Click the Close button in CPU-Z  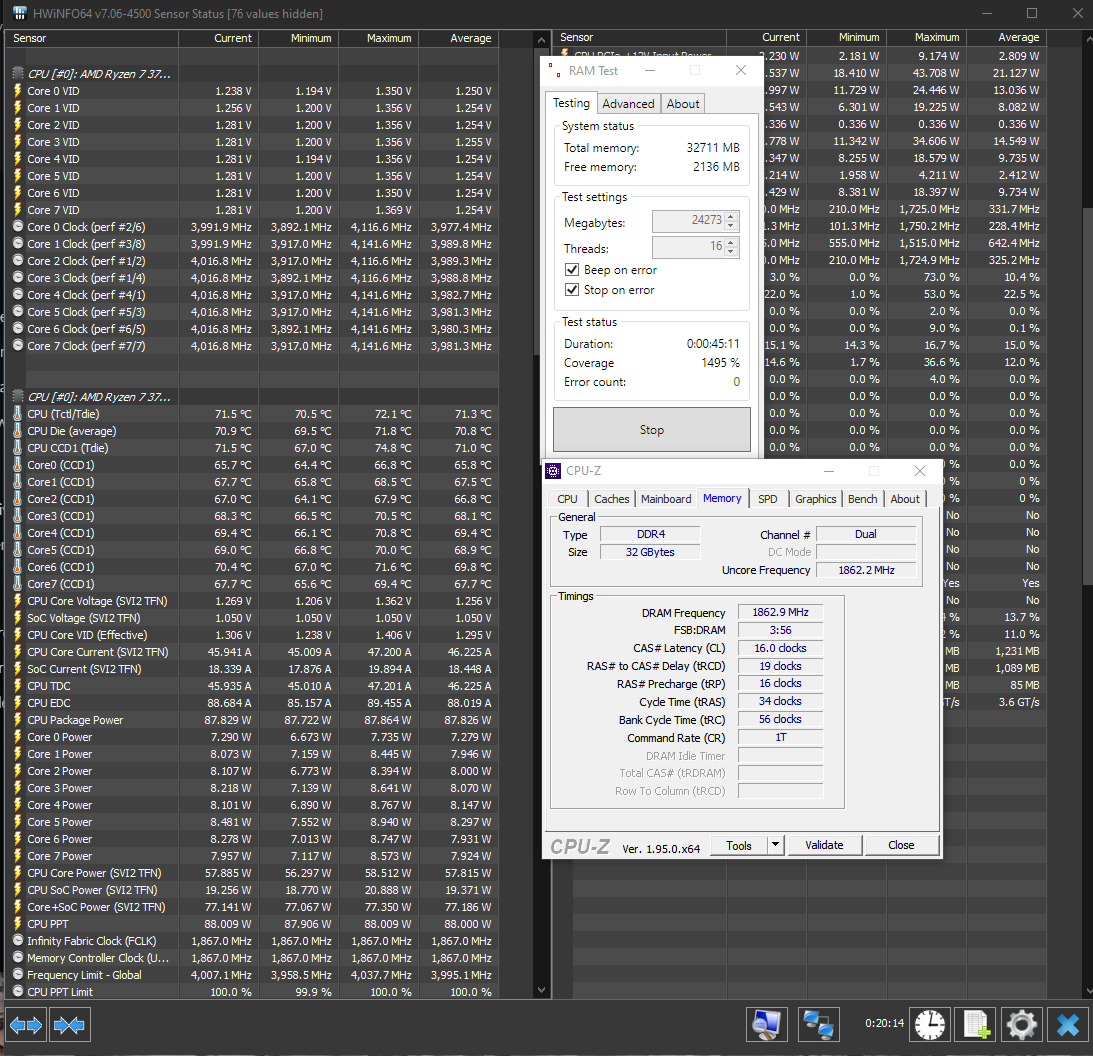(x=901, y=845)
